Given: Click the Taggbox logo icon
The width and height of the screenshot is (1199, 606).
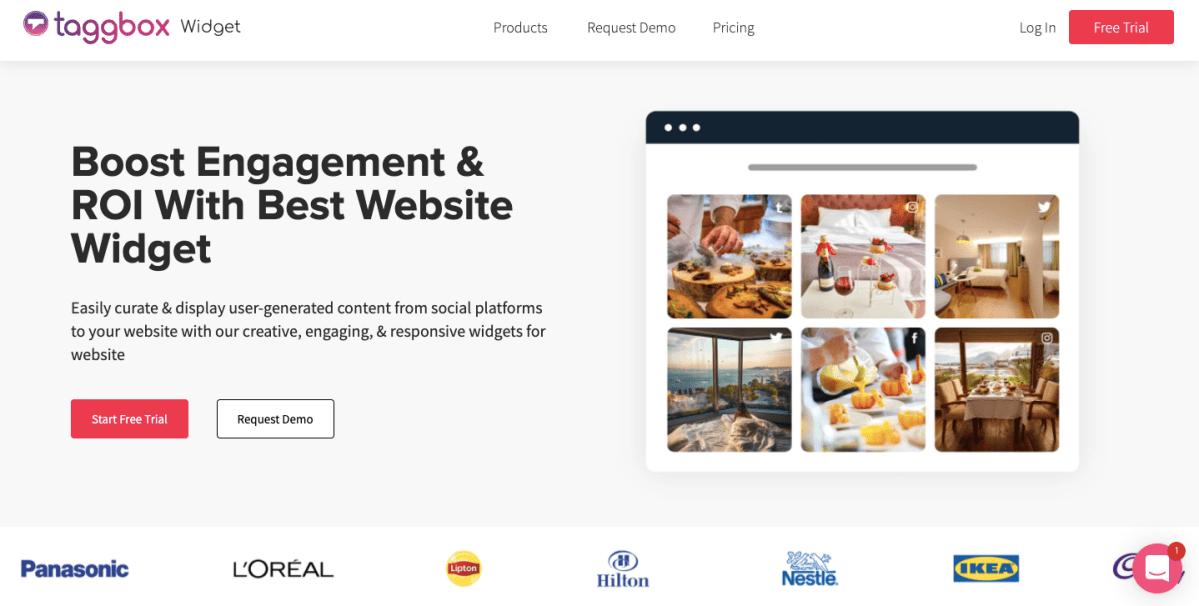Looking at the screenshot, I should (x=36, y=24).
